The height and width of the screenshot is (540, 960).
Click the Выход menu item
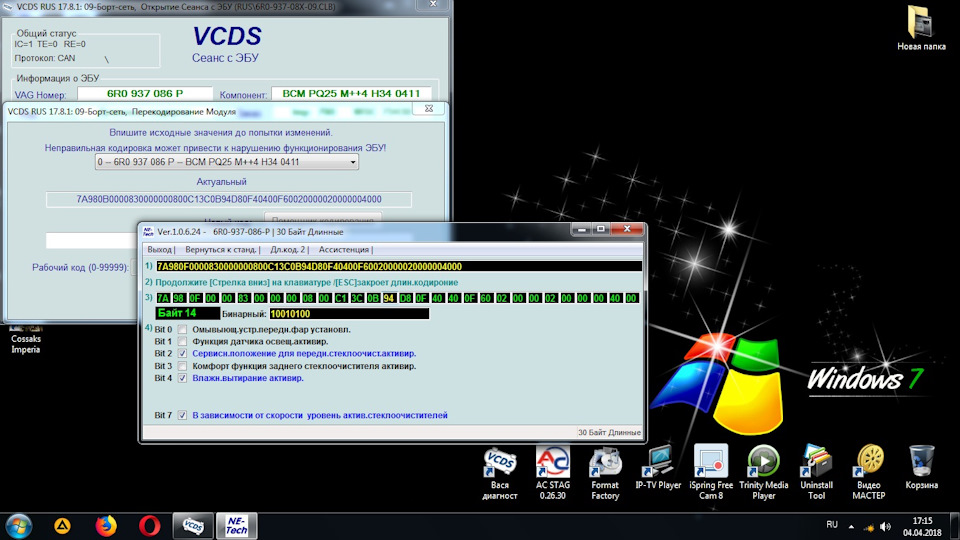click(x=159, y=250)
